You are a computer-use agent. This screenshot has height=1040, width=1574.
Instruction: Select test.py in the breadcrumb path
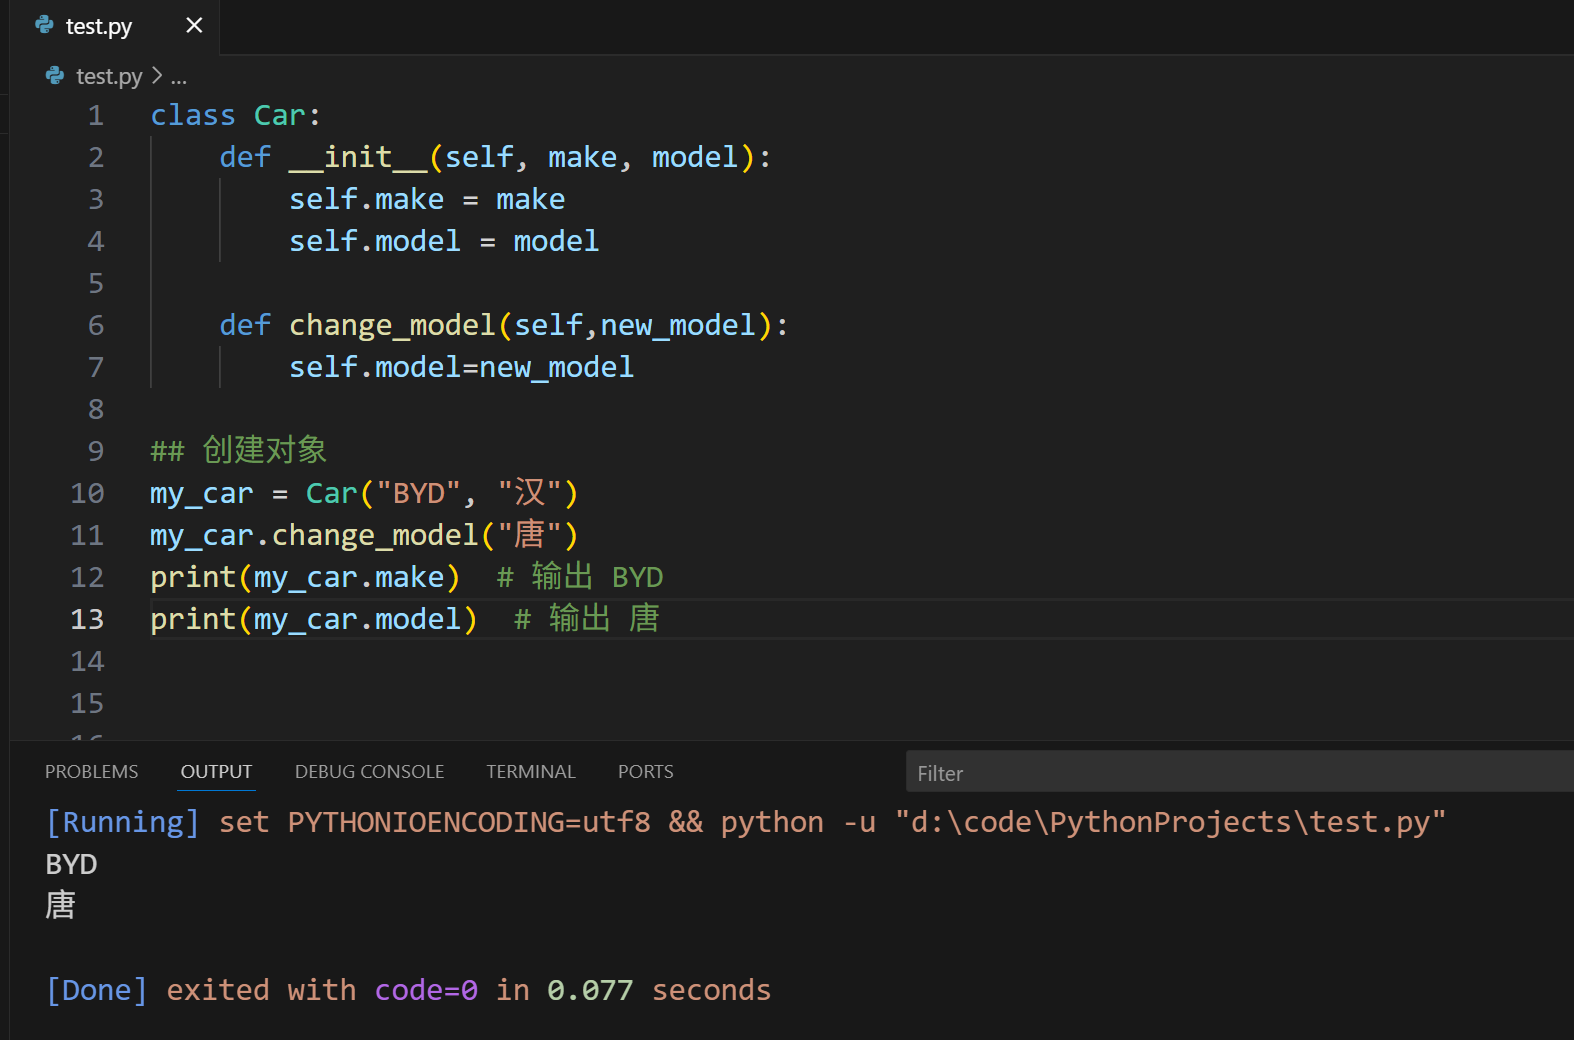(109, 76)
